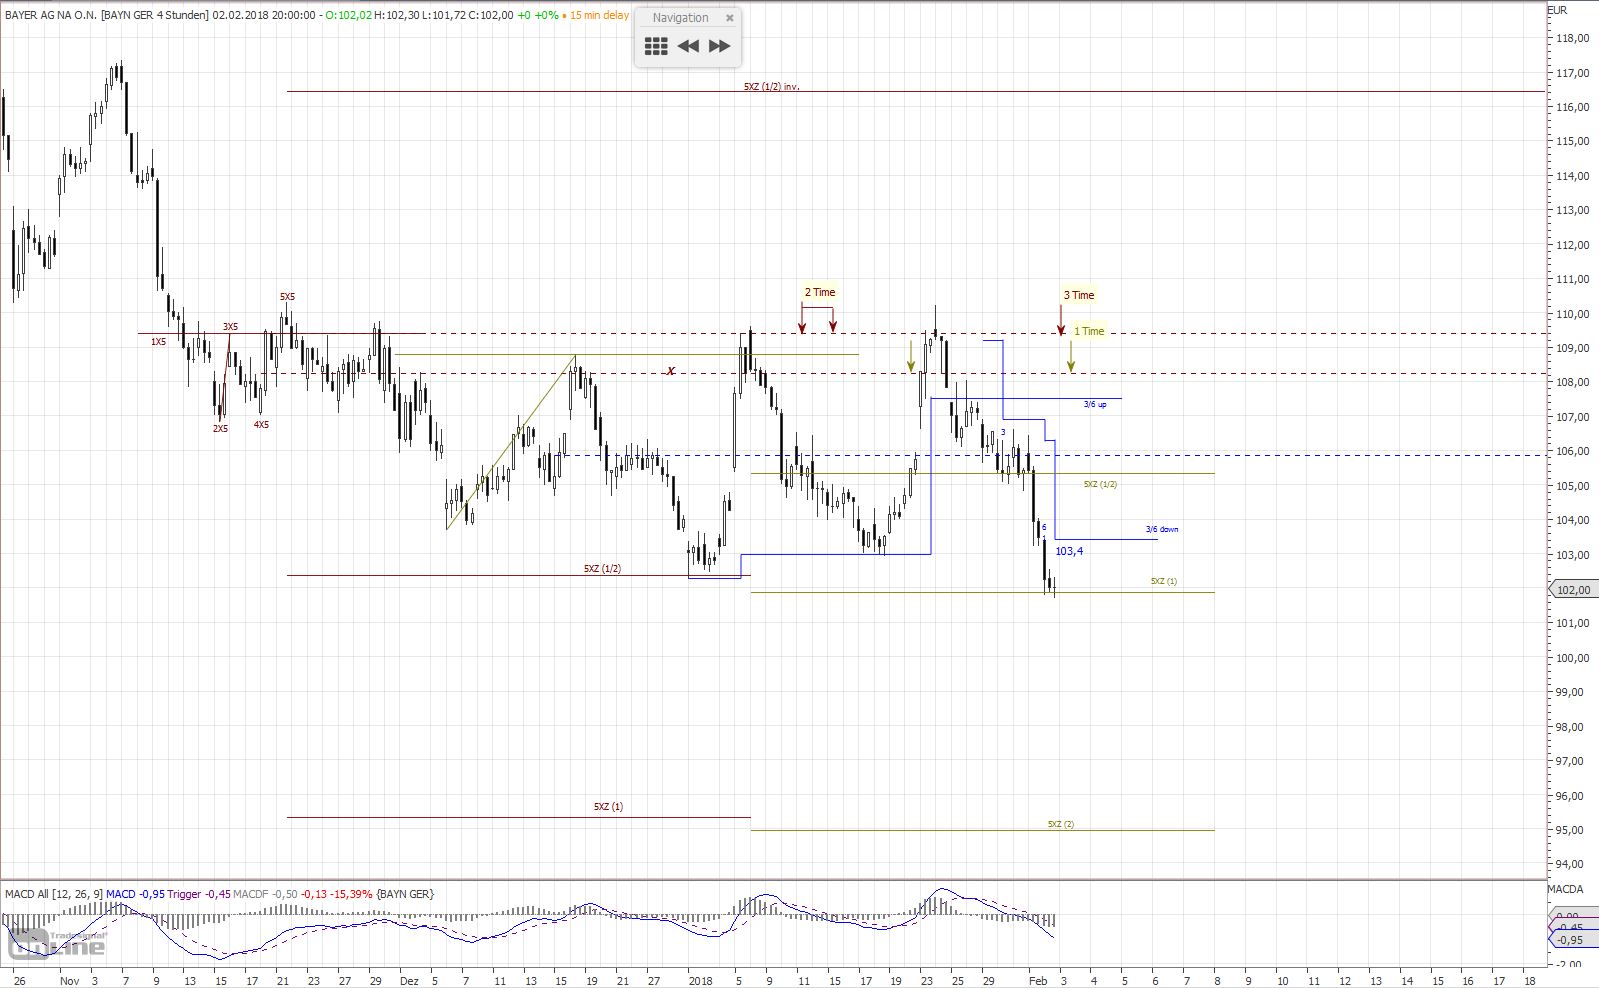Step backward with the rewind arrows

pos(688,46)
